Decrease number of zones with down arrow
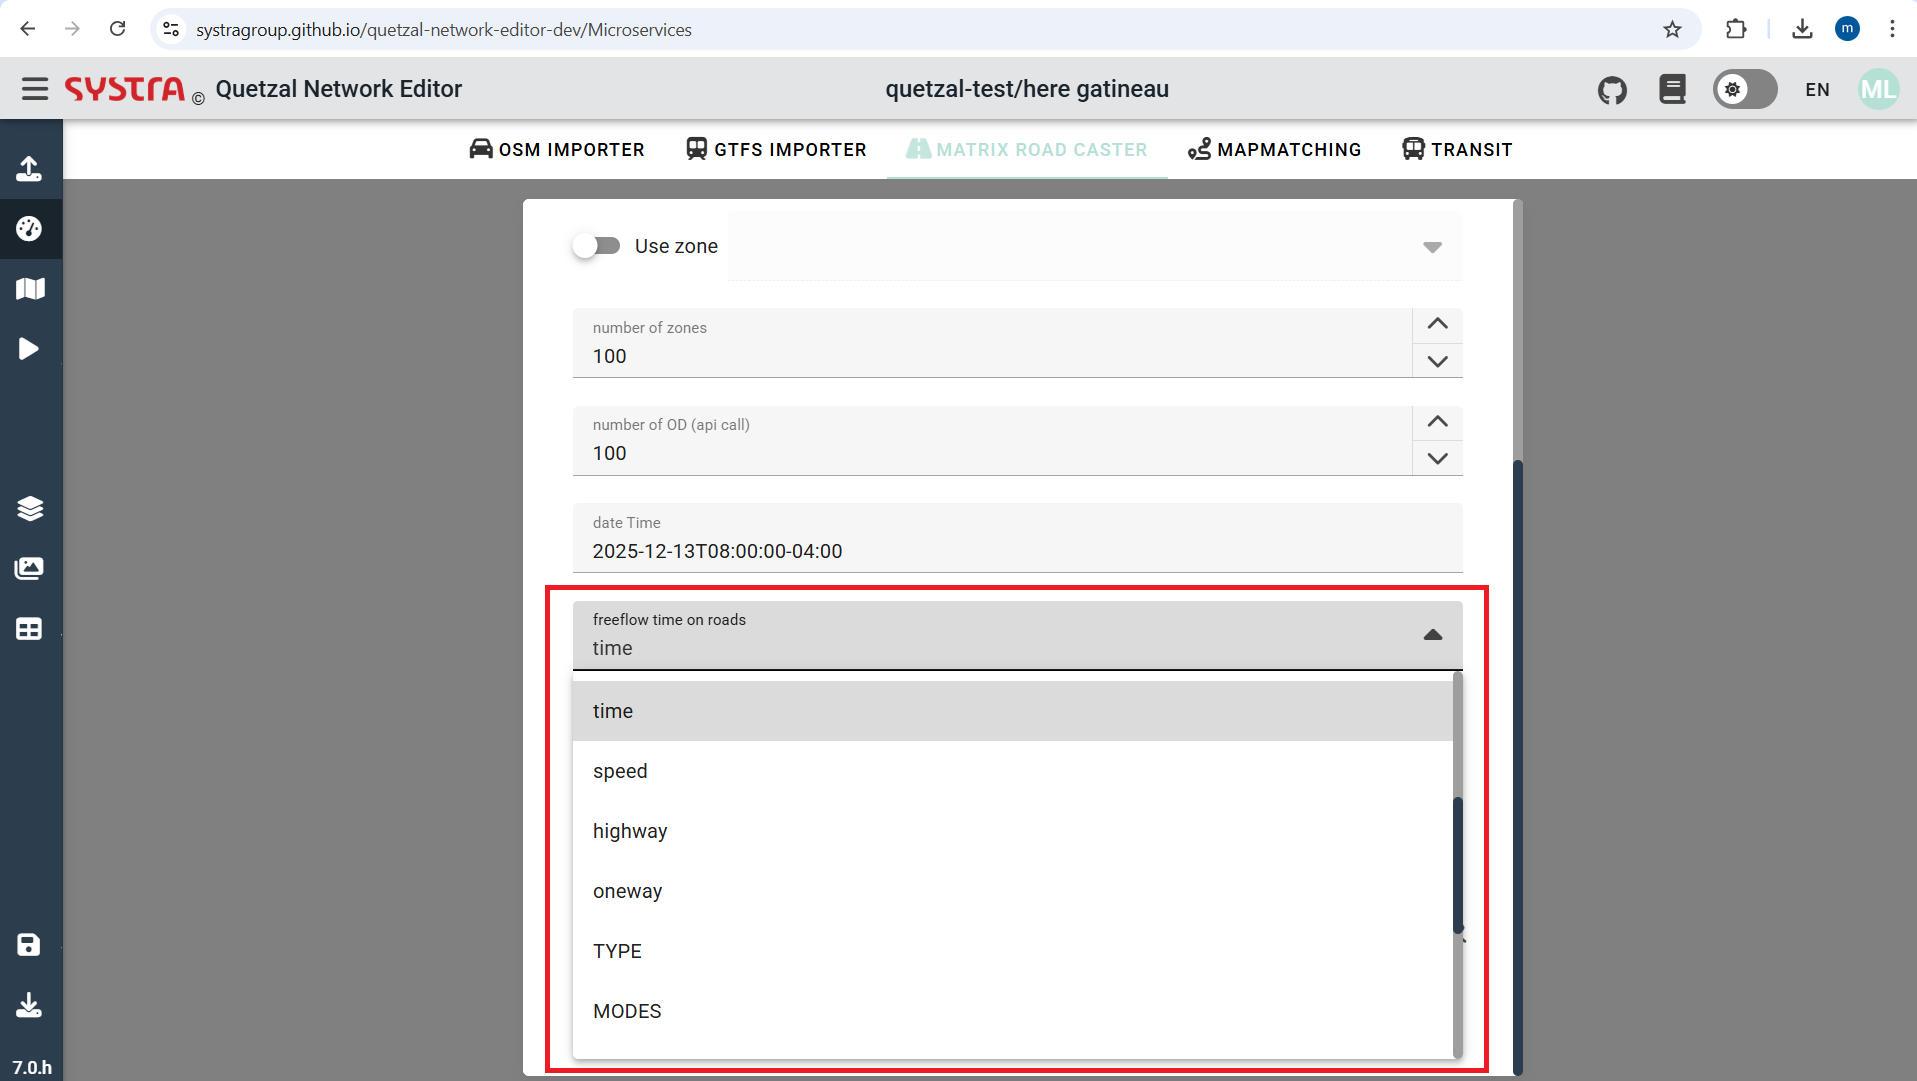Screen dimensions: 1917x1081 pyautogui.click(x=1437, y=361)
